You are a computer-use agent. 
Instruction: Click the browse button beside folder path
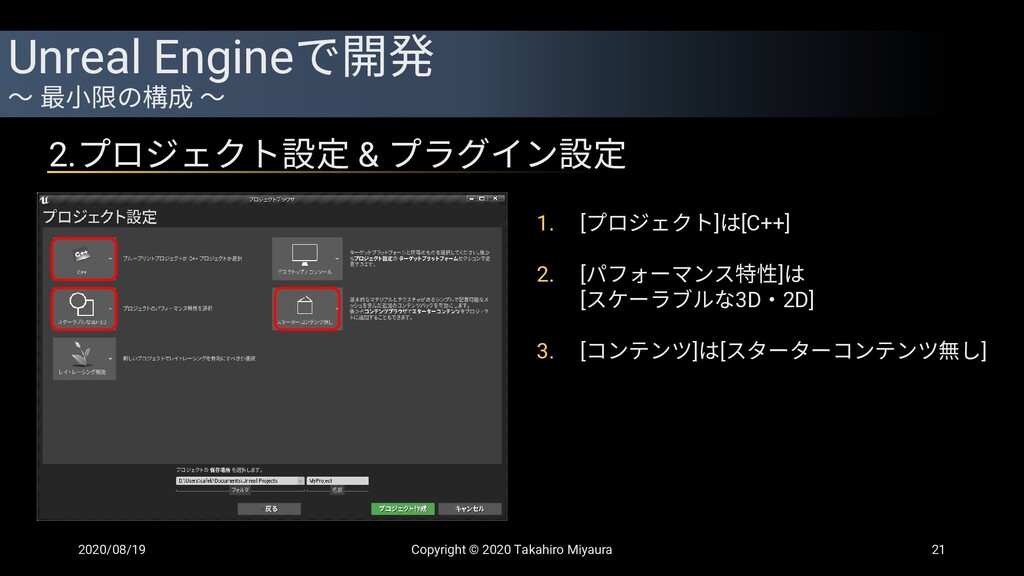coord(300,481)
